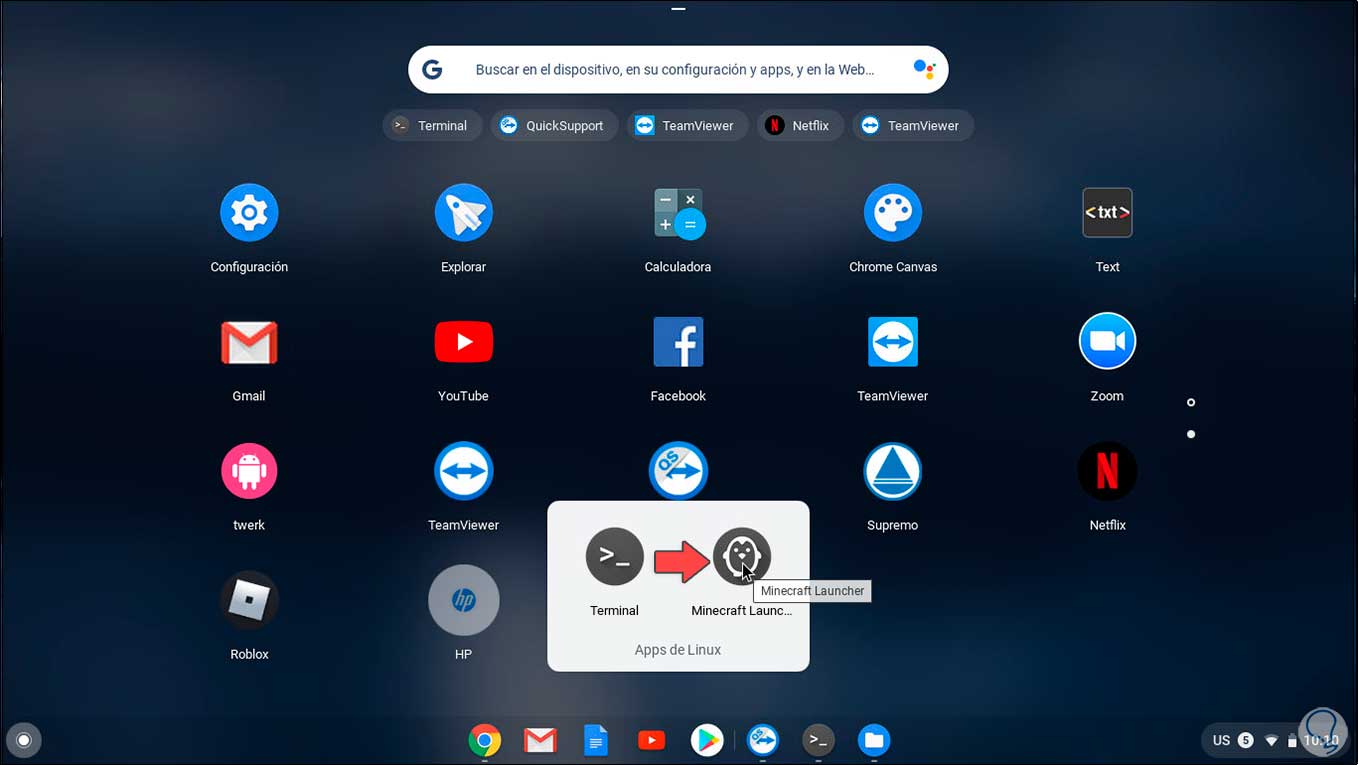Select the Netflix suggestion chip

tap(800, 126)
